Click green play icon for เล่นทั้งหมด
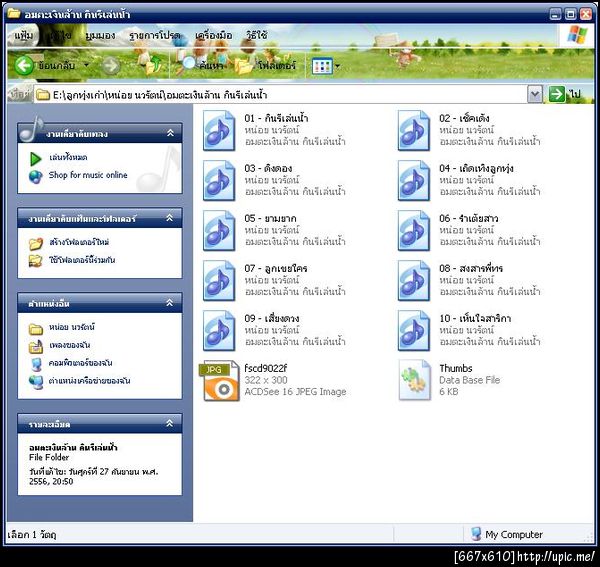 pyautogui.click(x=36, y=158)
